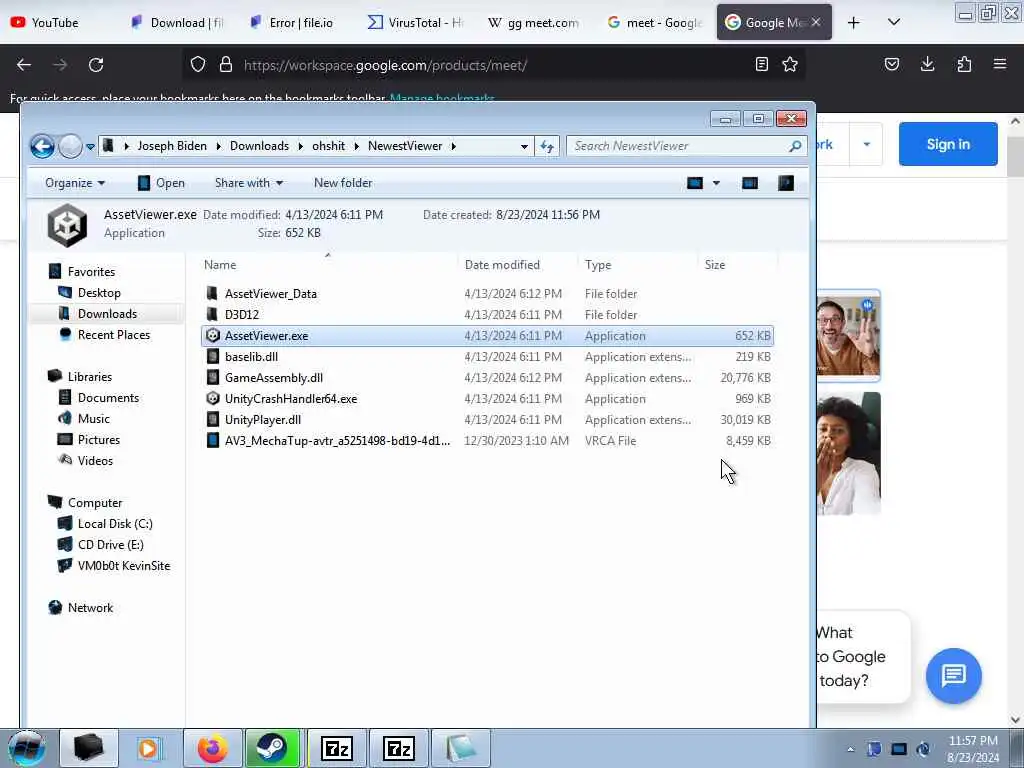Reload the Firefox page
The image size is (1024, 768).
click(96, 65)
